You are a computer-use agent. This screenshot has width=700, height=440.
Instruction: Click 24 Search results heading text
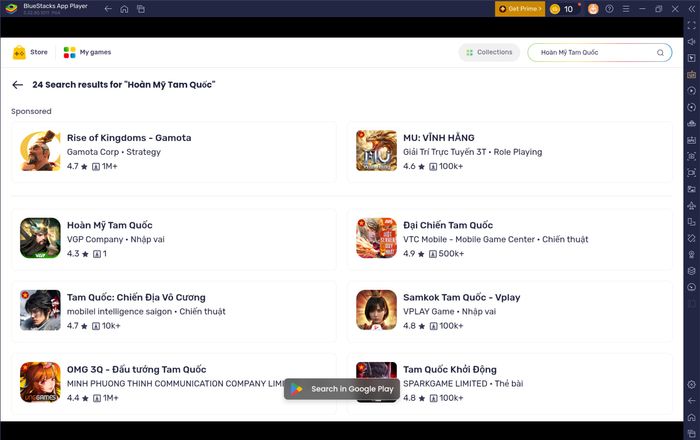click(124, 85)
